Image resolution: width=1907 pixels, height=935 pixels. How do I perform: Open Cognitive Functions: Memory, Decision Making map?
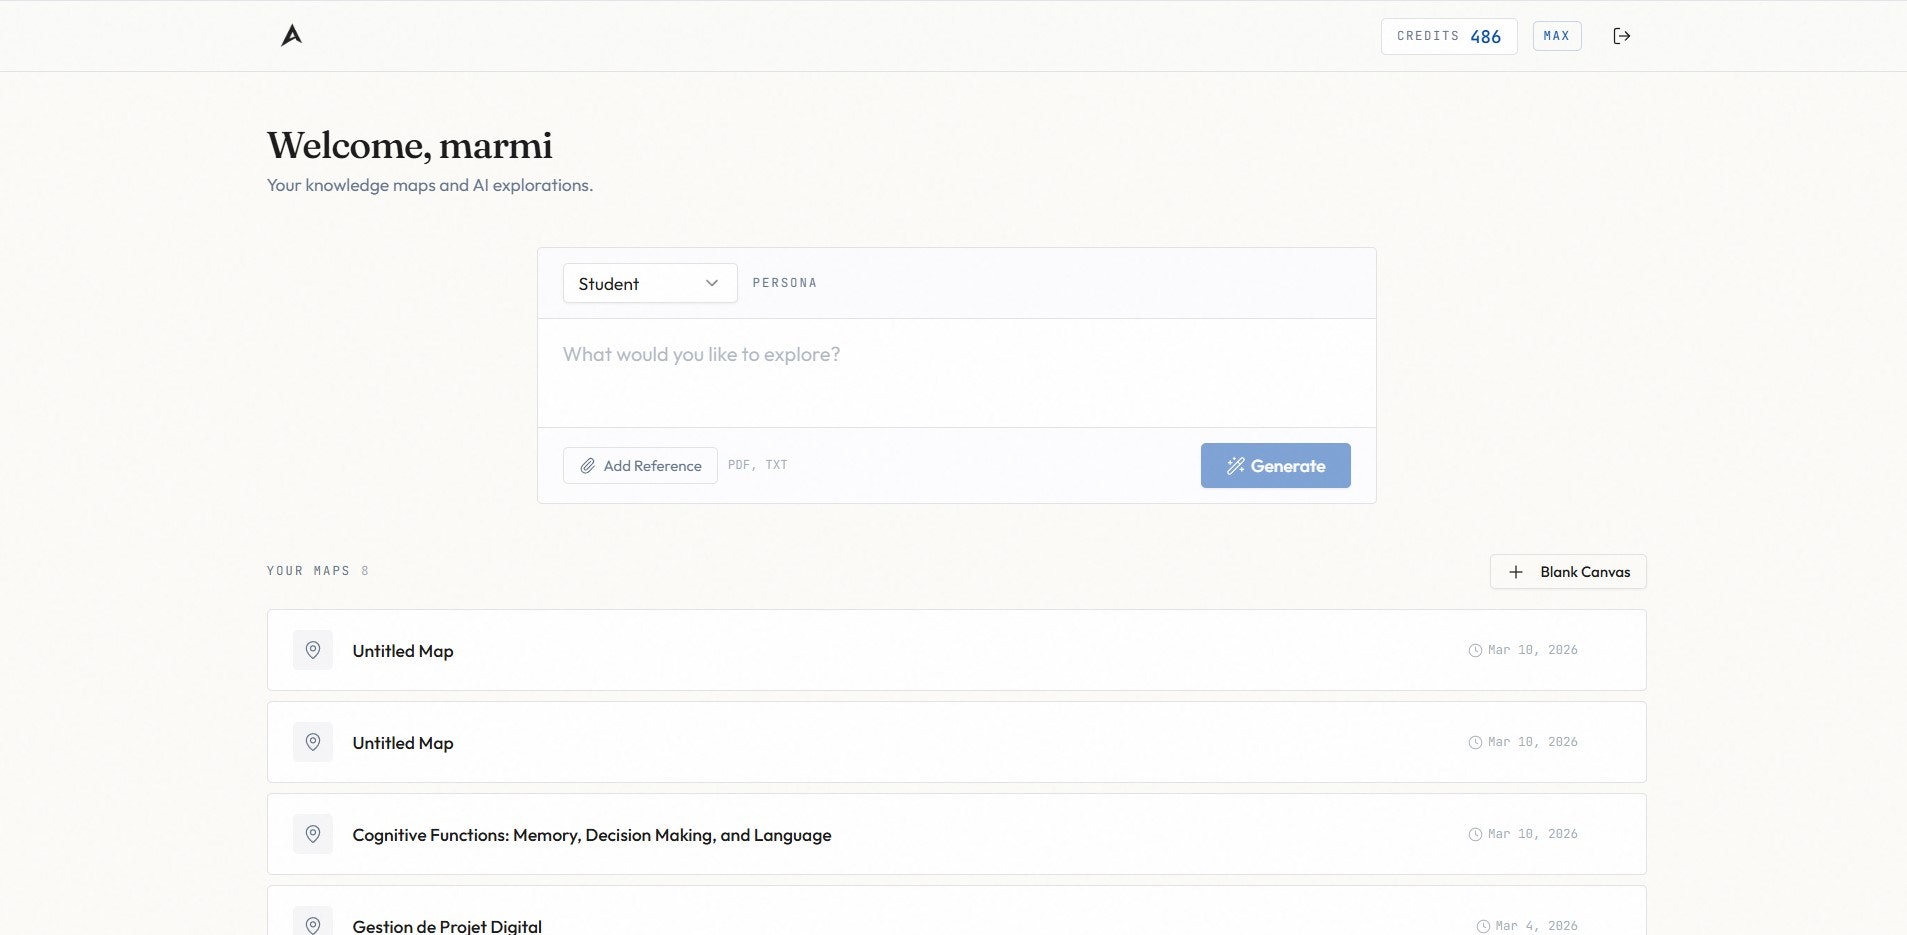click(x=591, y=834)
